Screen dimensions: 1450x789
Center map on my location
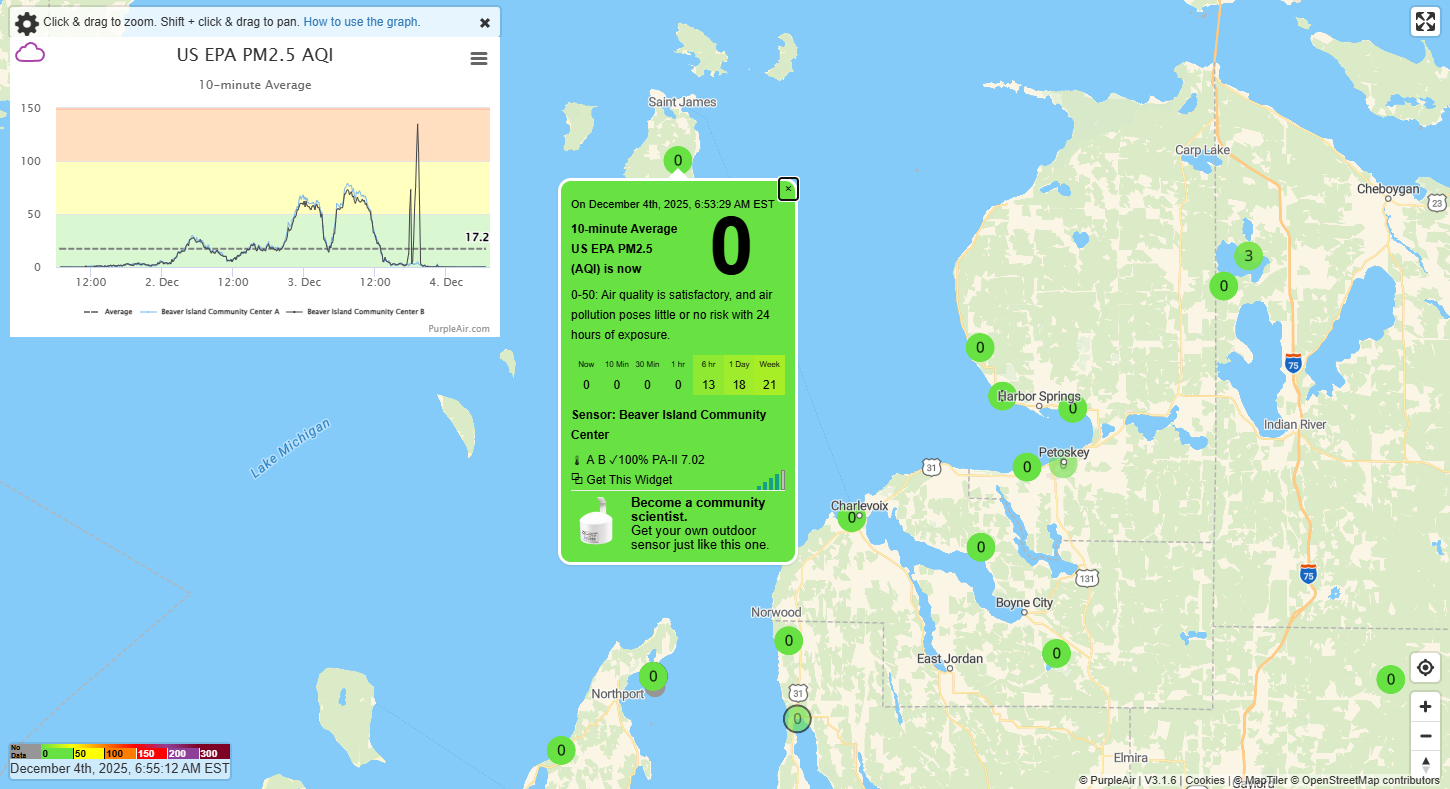click(x=1425, y=667)
